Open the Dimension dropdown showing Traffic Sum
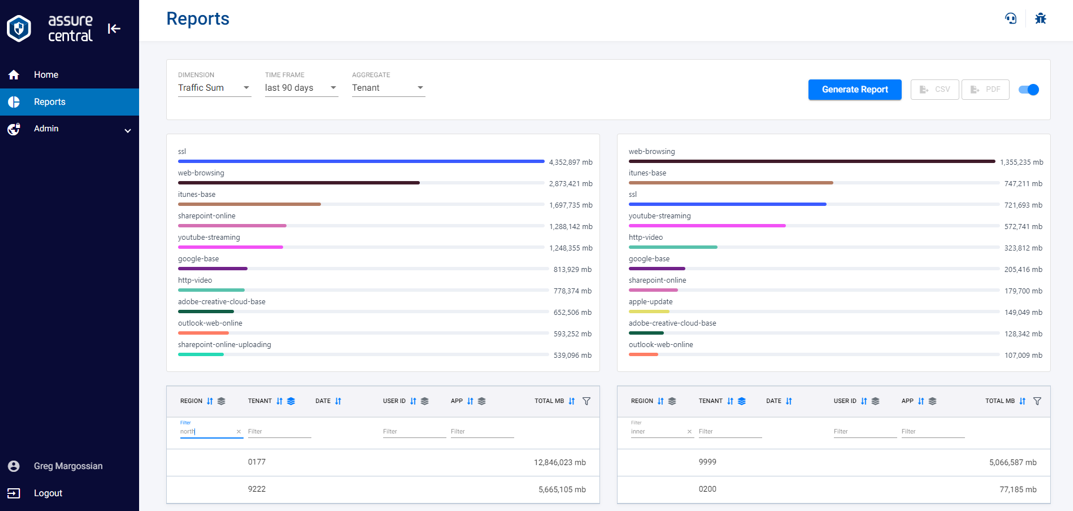Screen dimensions: 1073x511 (214, 88)
